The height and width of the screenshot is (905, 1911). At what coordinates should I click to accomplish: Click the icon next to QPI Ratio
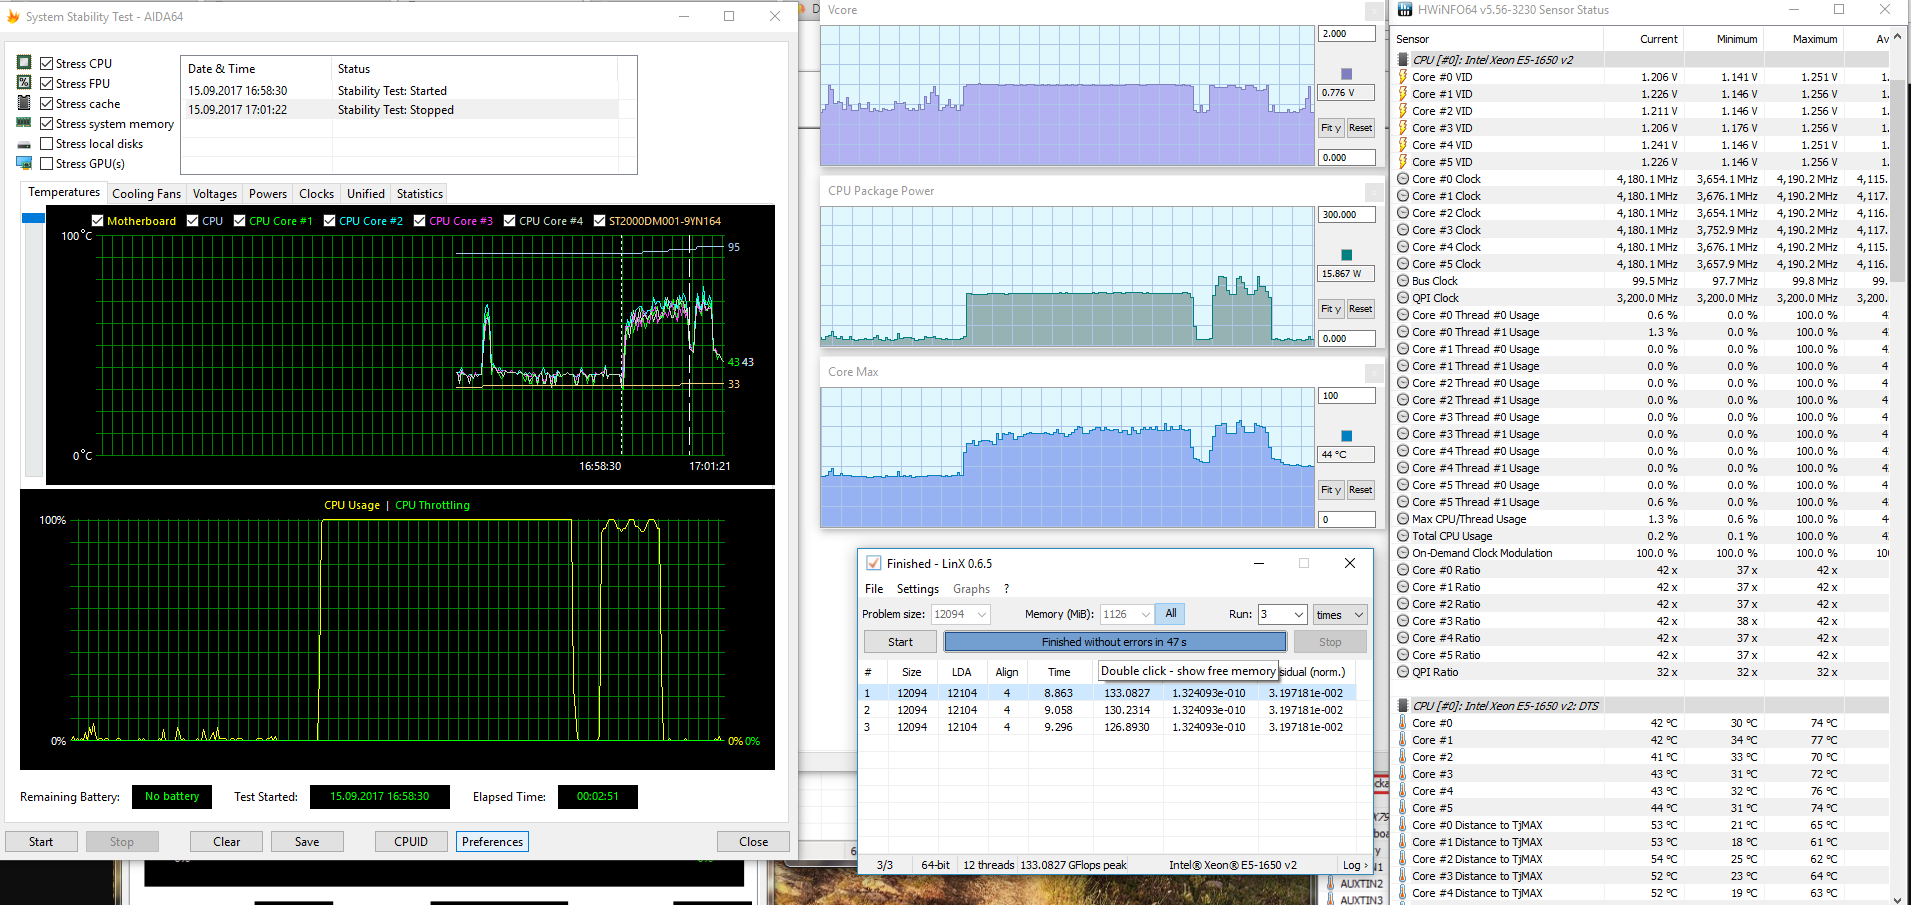pyautogui.click(x=1403, y=672)
